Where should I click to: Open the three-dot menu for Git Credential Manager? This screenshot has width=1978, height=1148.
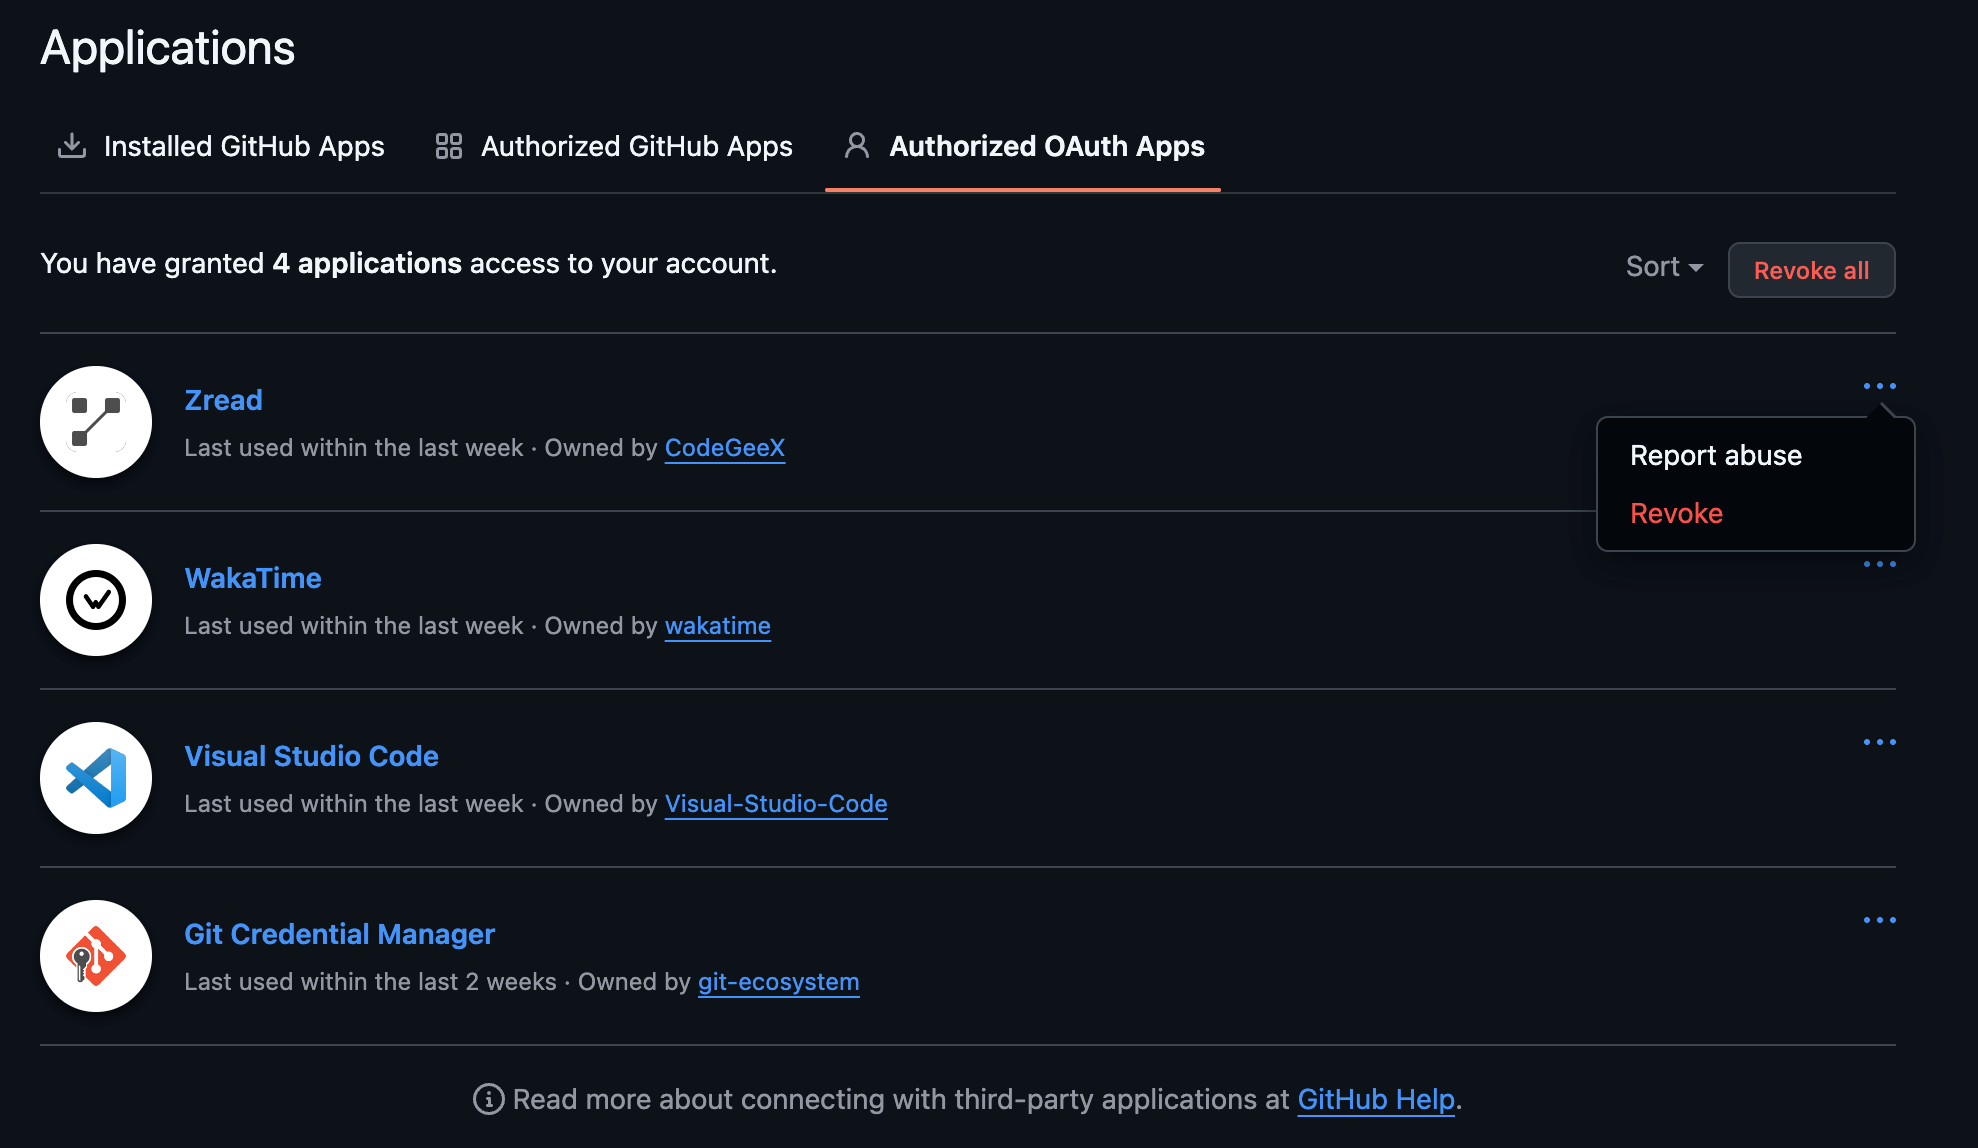[x=1880, y=920]
